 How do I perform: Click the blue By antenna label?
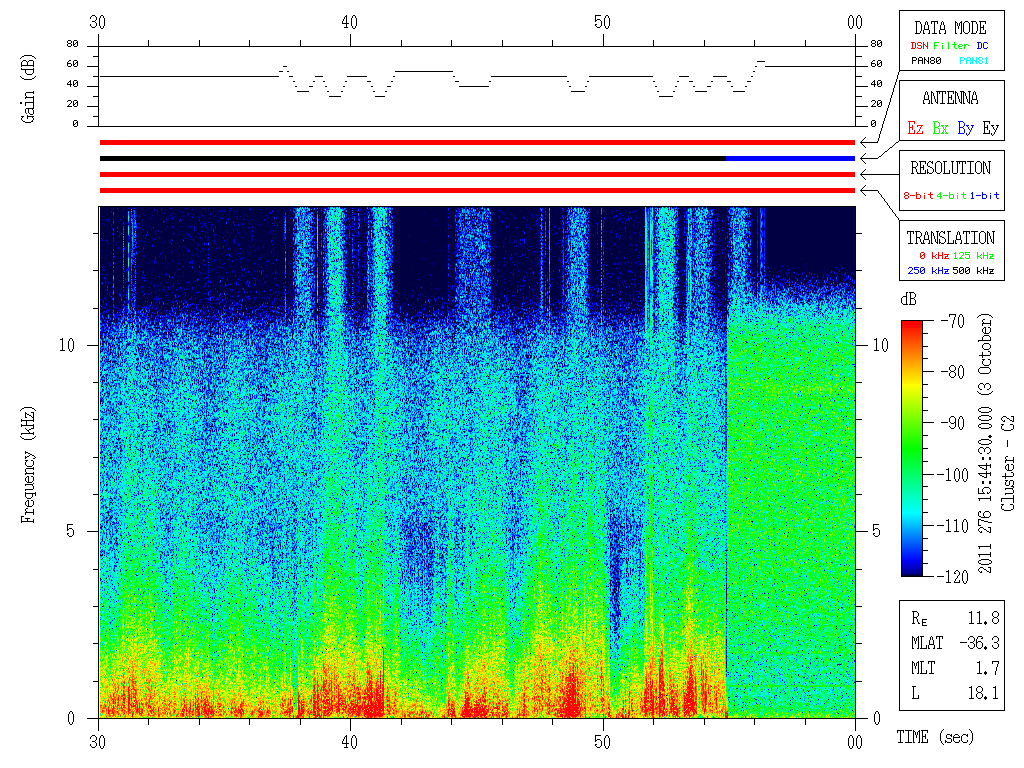pos(965,128)
